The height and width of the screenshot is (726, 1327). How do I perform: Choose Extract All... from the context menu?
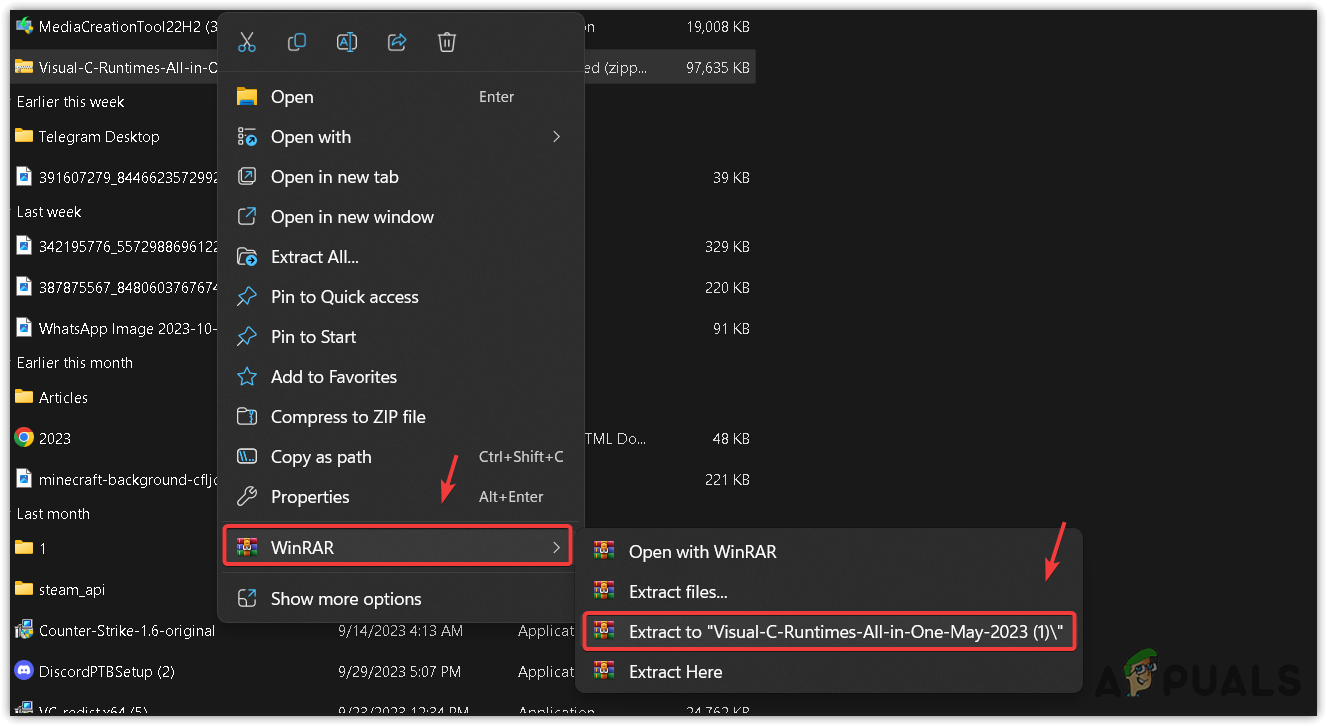(x=401, y=257)
